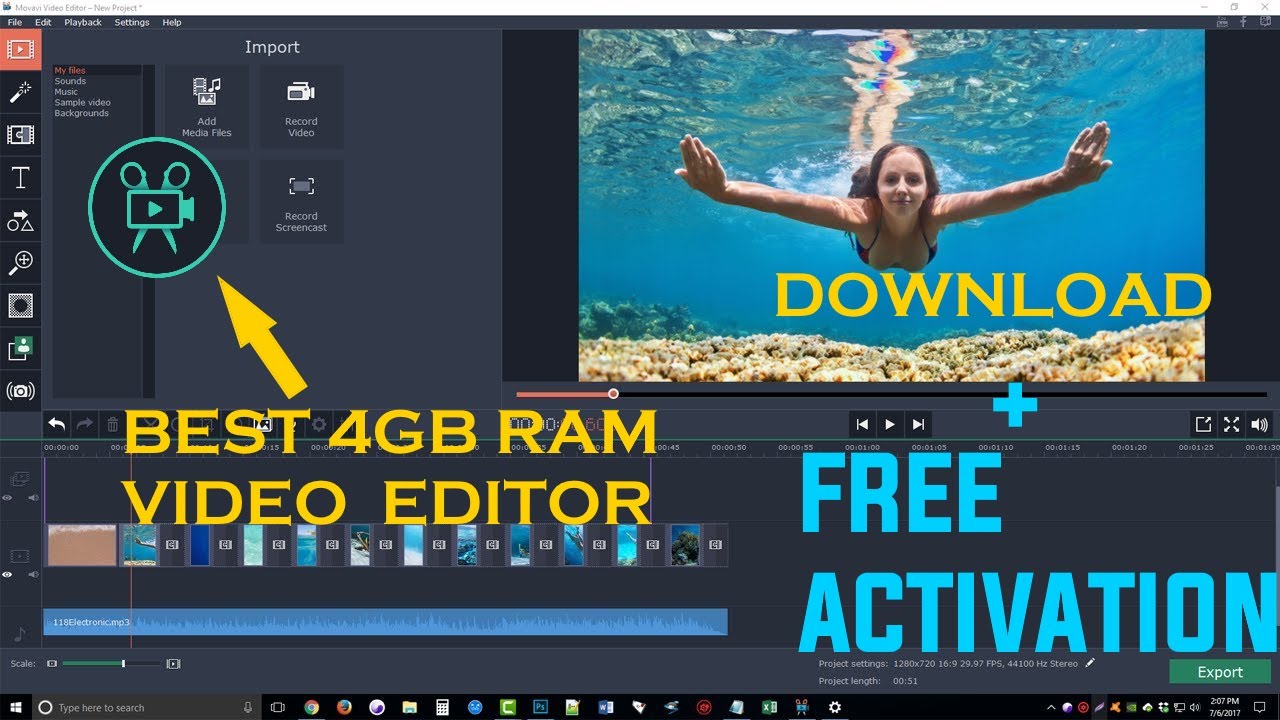Open Calculator from the taskbar

442,707
